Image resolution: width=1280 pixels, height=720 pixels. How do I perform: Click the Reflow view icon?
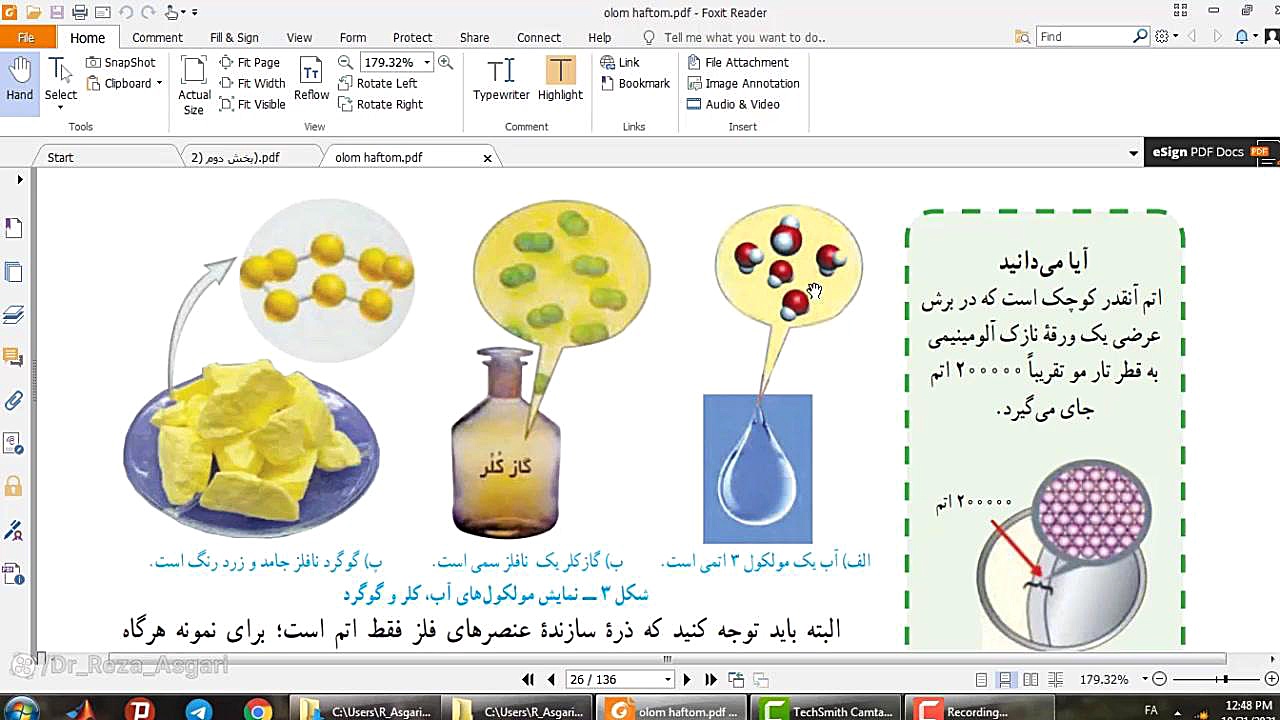click(x=311, y=80)
